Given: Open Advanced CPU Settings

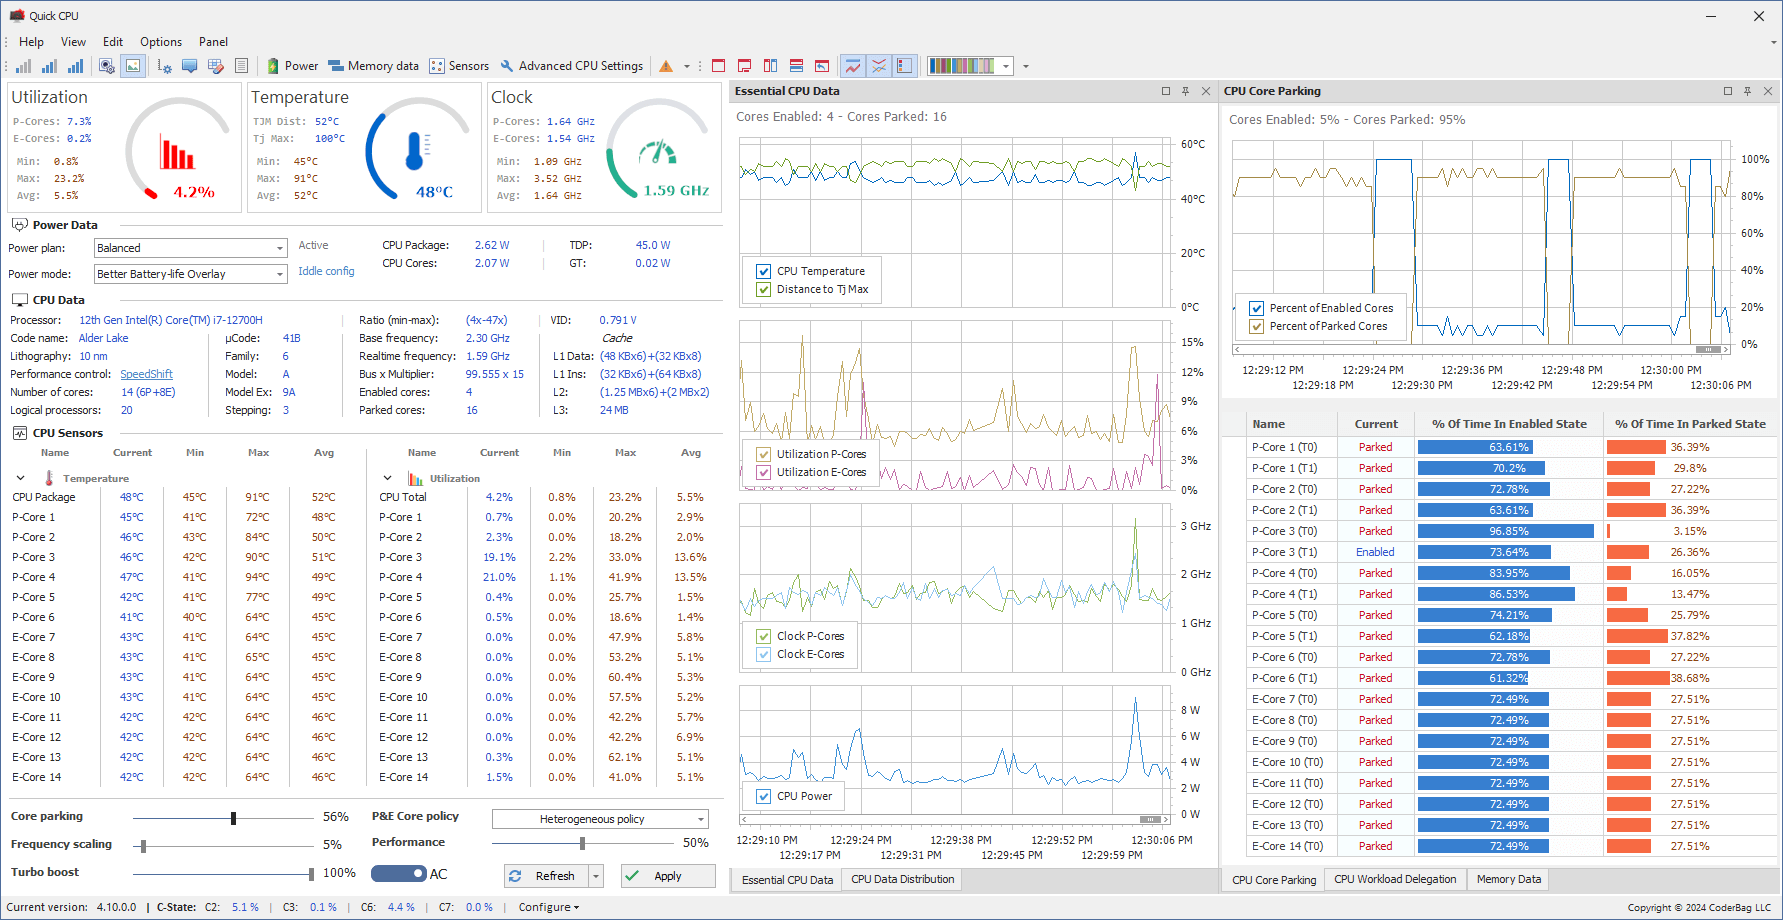Looking at the screenshot, I should click(x=571, y=66).
